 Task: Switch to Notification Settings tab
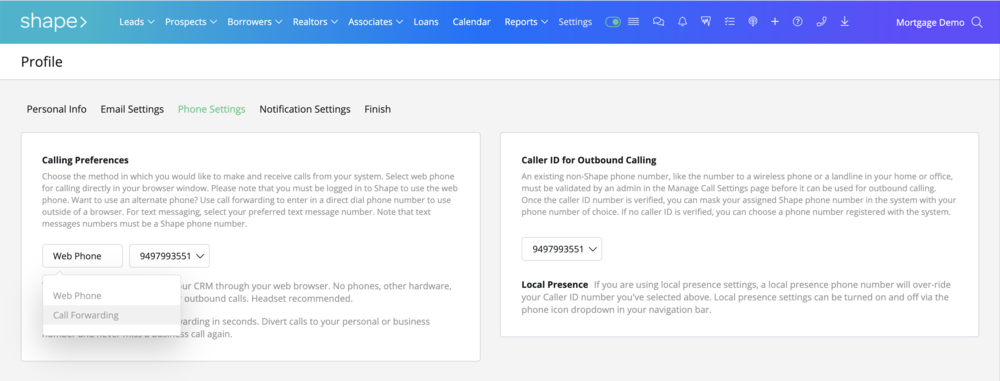[x=305, y=109]
